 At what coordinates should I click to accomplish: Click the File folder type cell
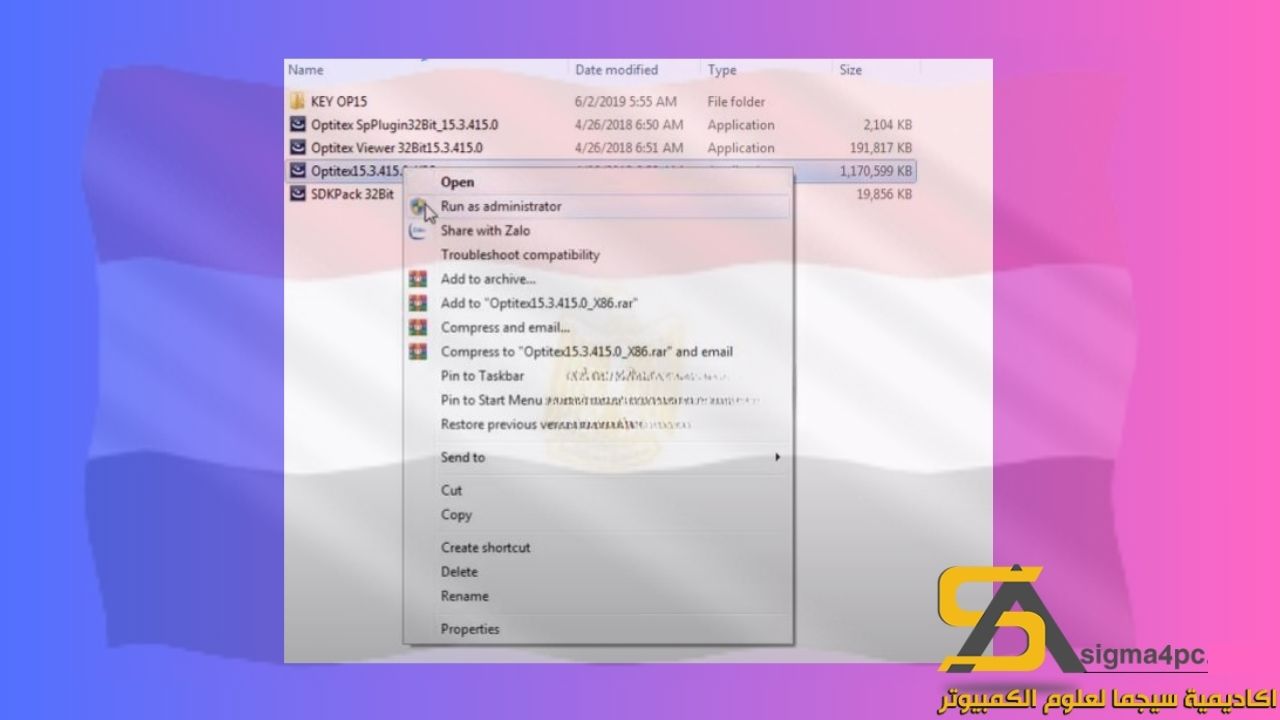coord(736,102)
